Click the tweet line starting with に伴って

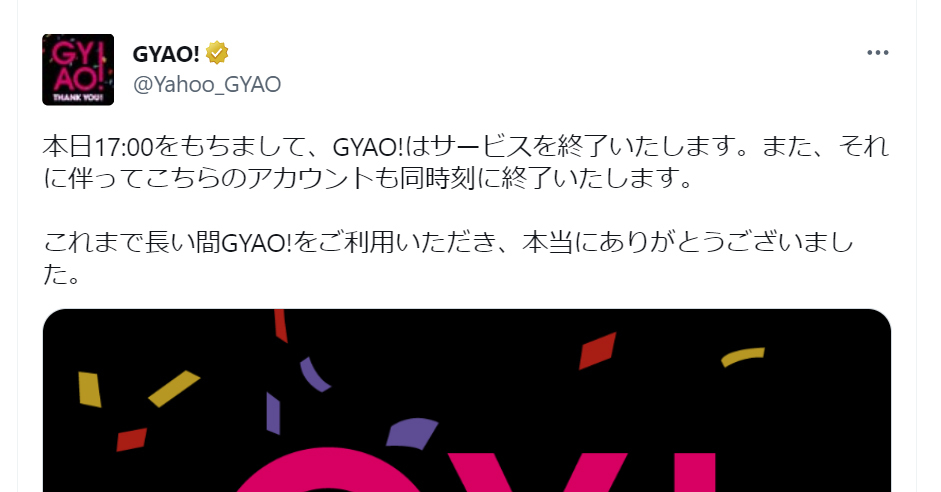tap(368, 178)
